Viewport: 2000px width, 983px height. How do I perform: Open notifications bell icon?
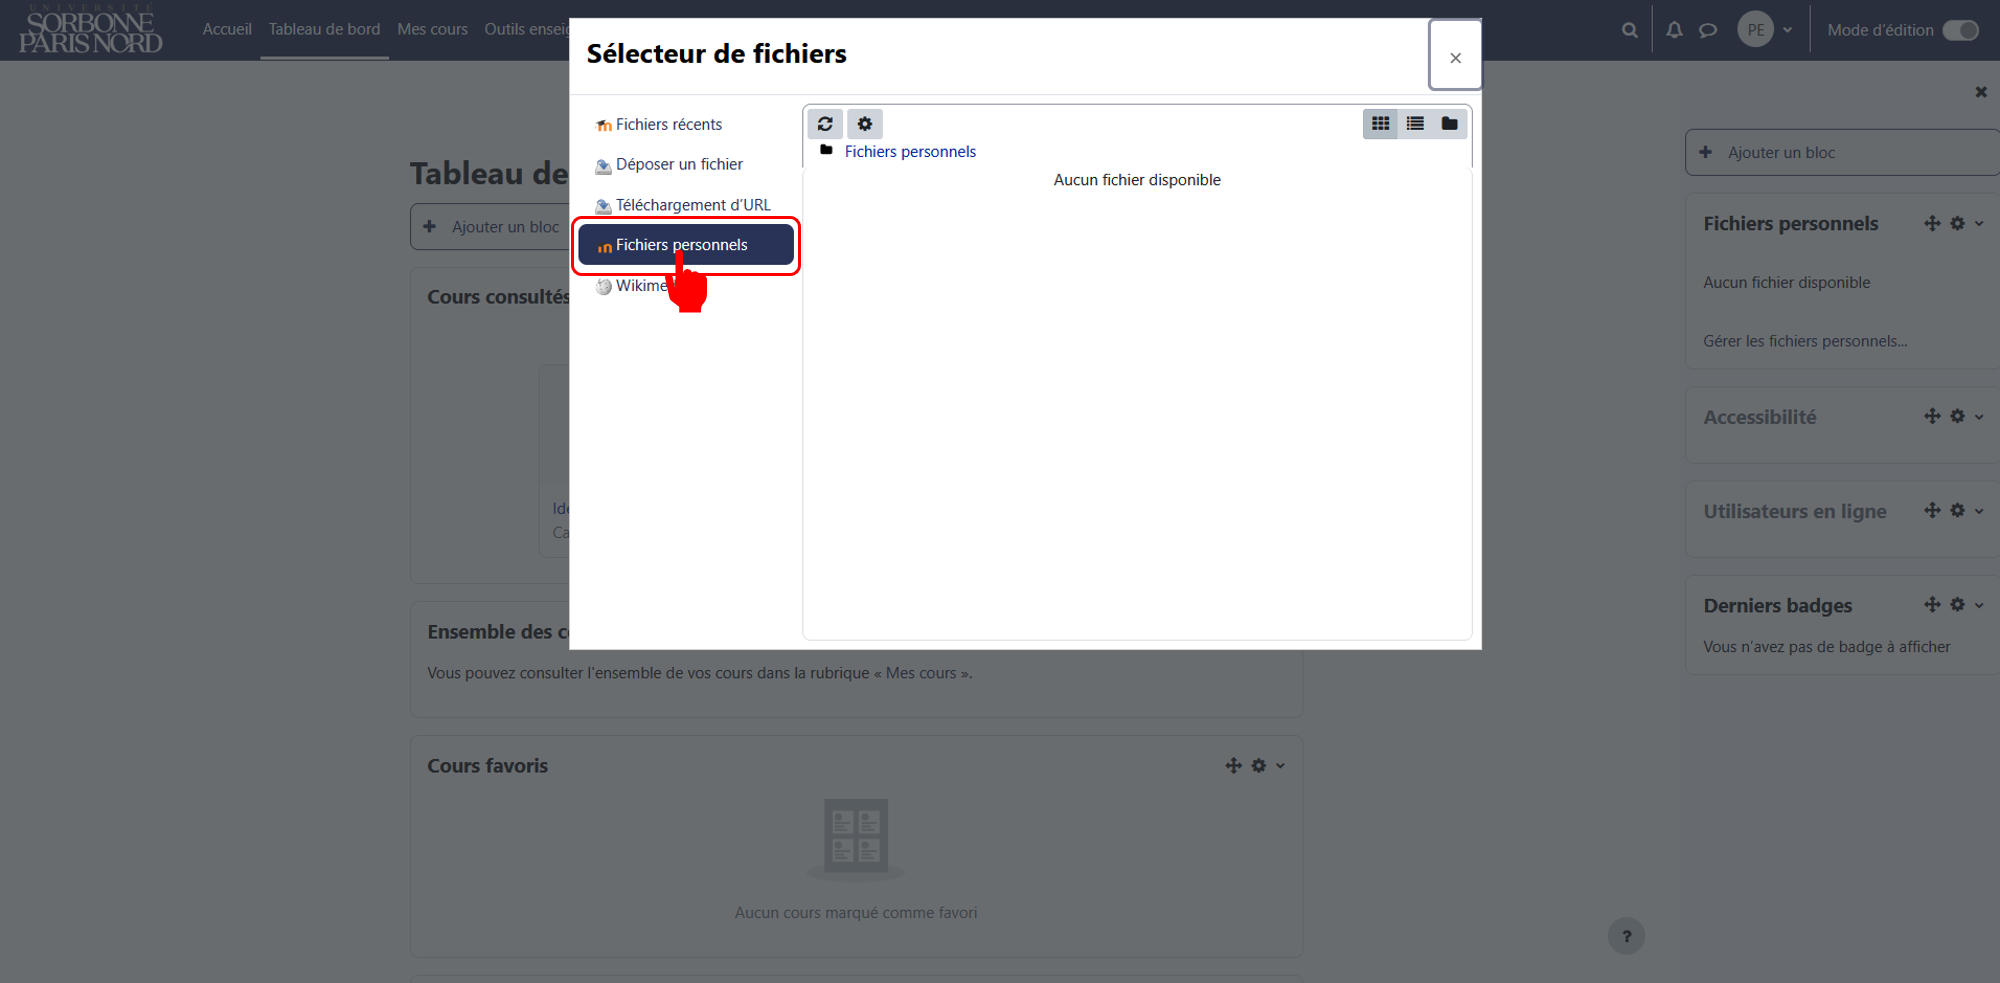[x=1674, y=30]
